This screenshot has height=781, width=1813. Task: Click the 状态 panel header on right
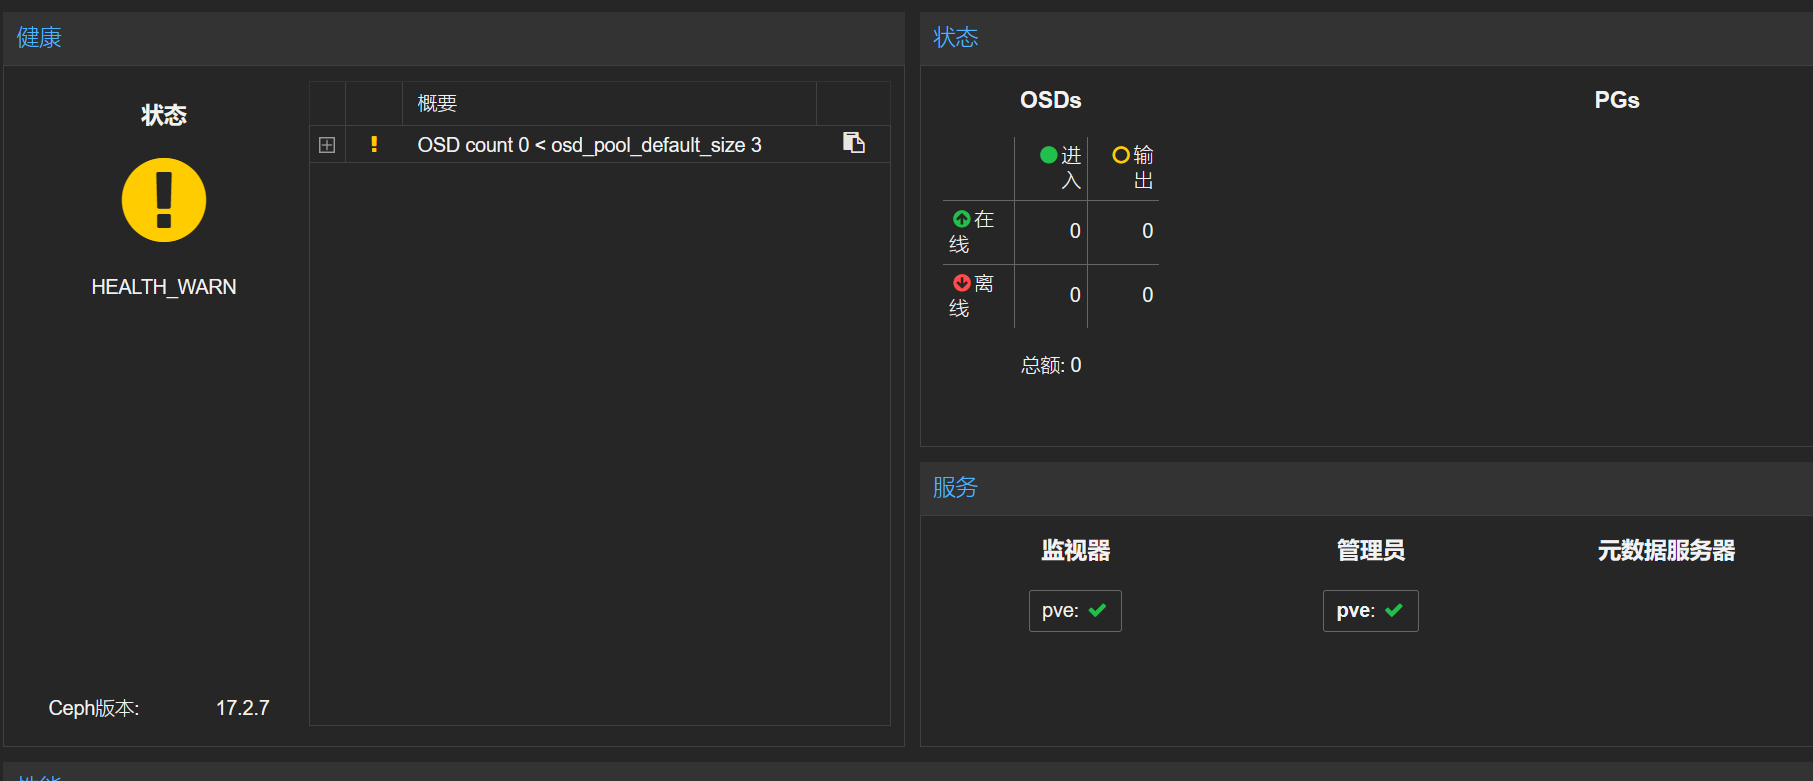pos(955,38)
